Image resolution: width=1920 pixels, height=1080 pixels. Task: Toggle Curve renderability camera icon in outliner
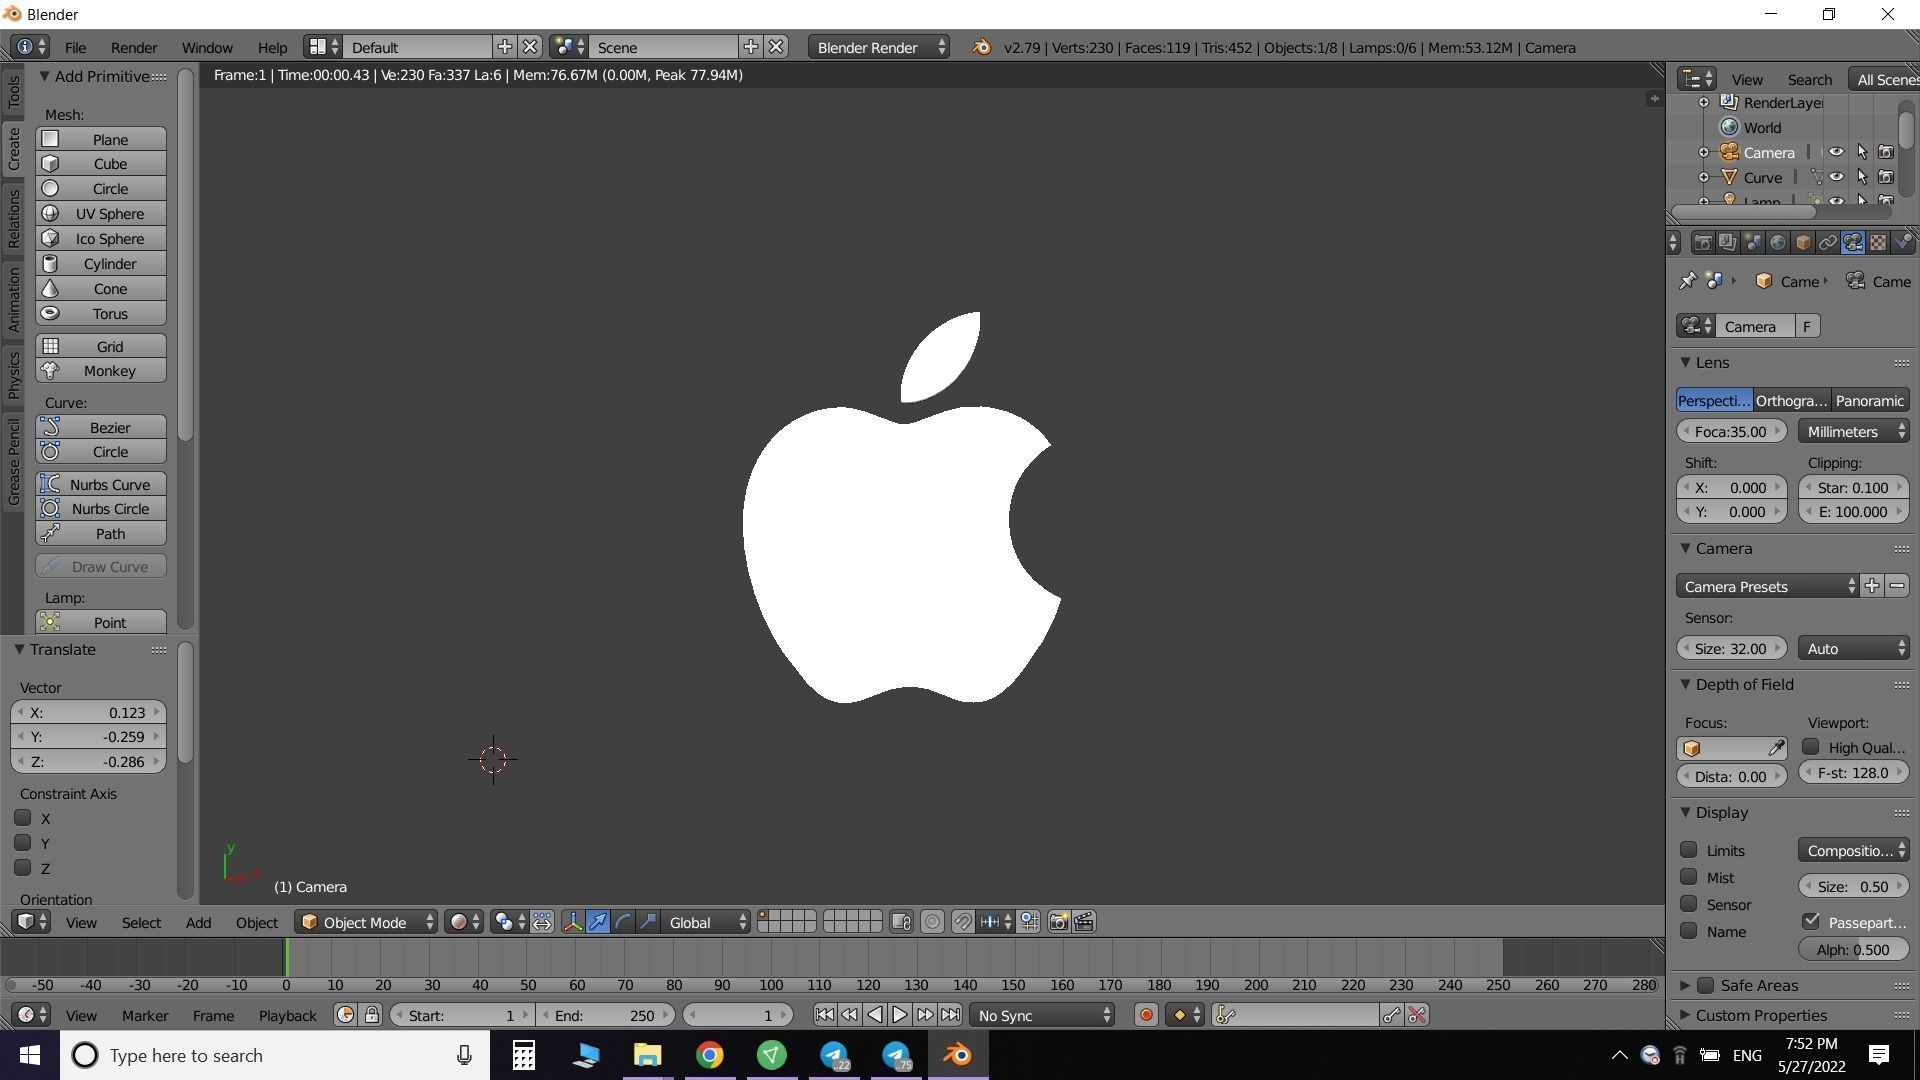(1886, 177)
